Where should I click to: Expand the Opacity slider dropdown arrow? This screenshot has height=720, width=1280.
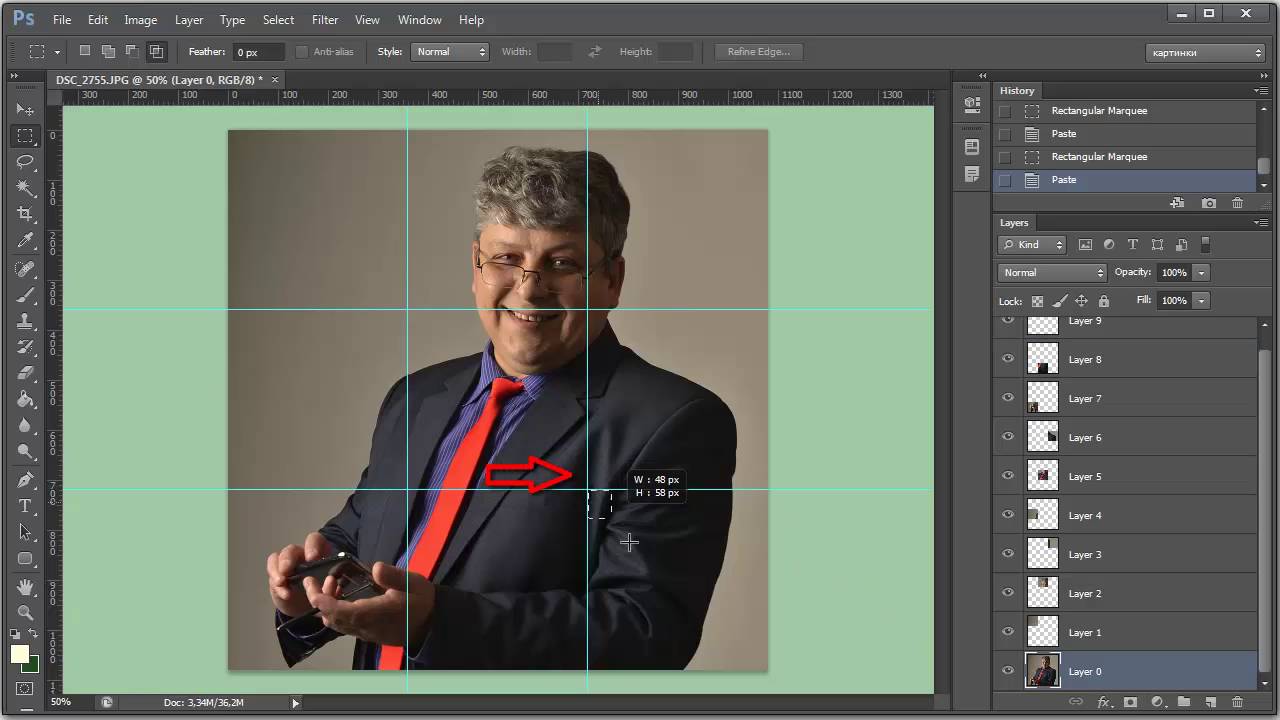click(x=1201, y=272)
